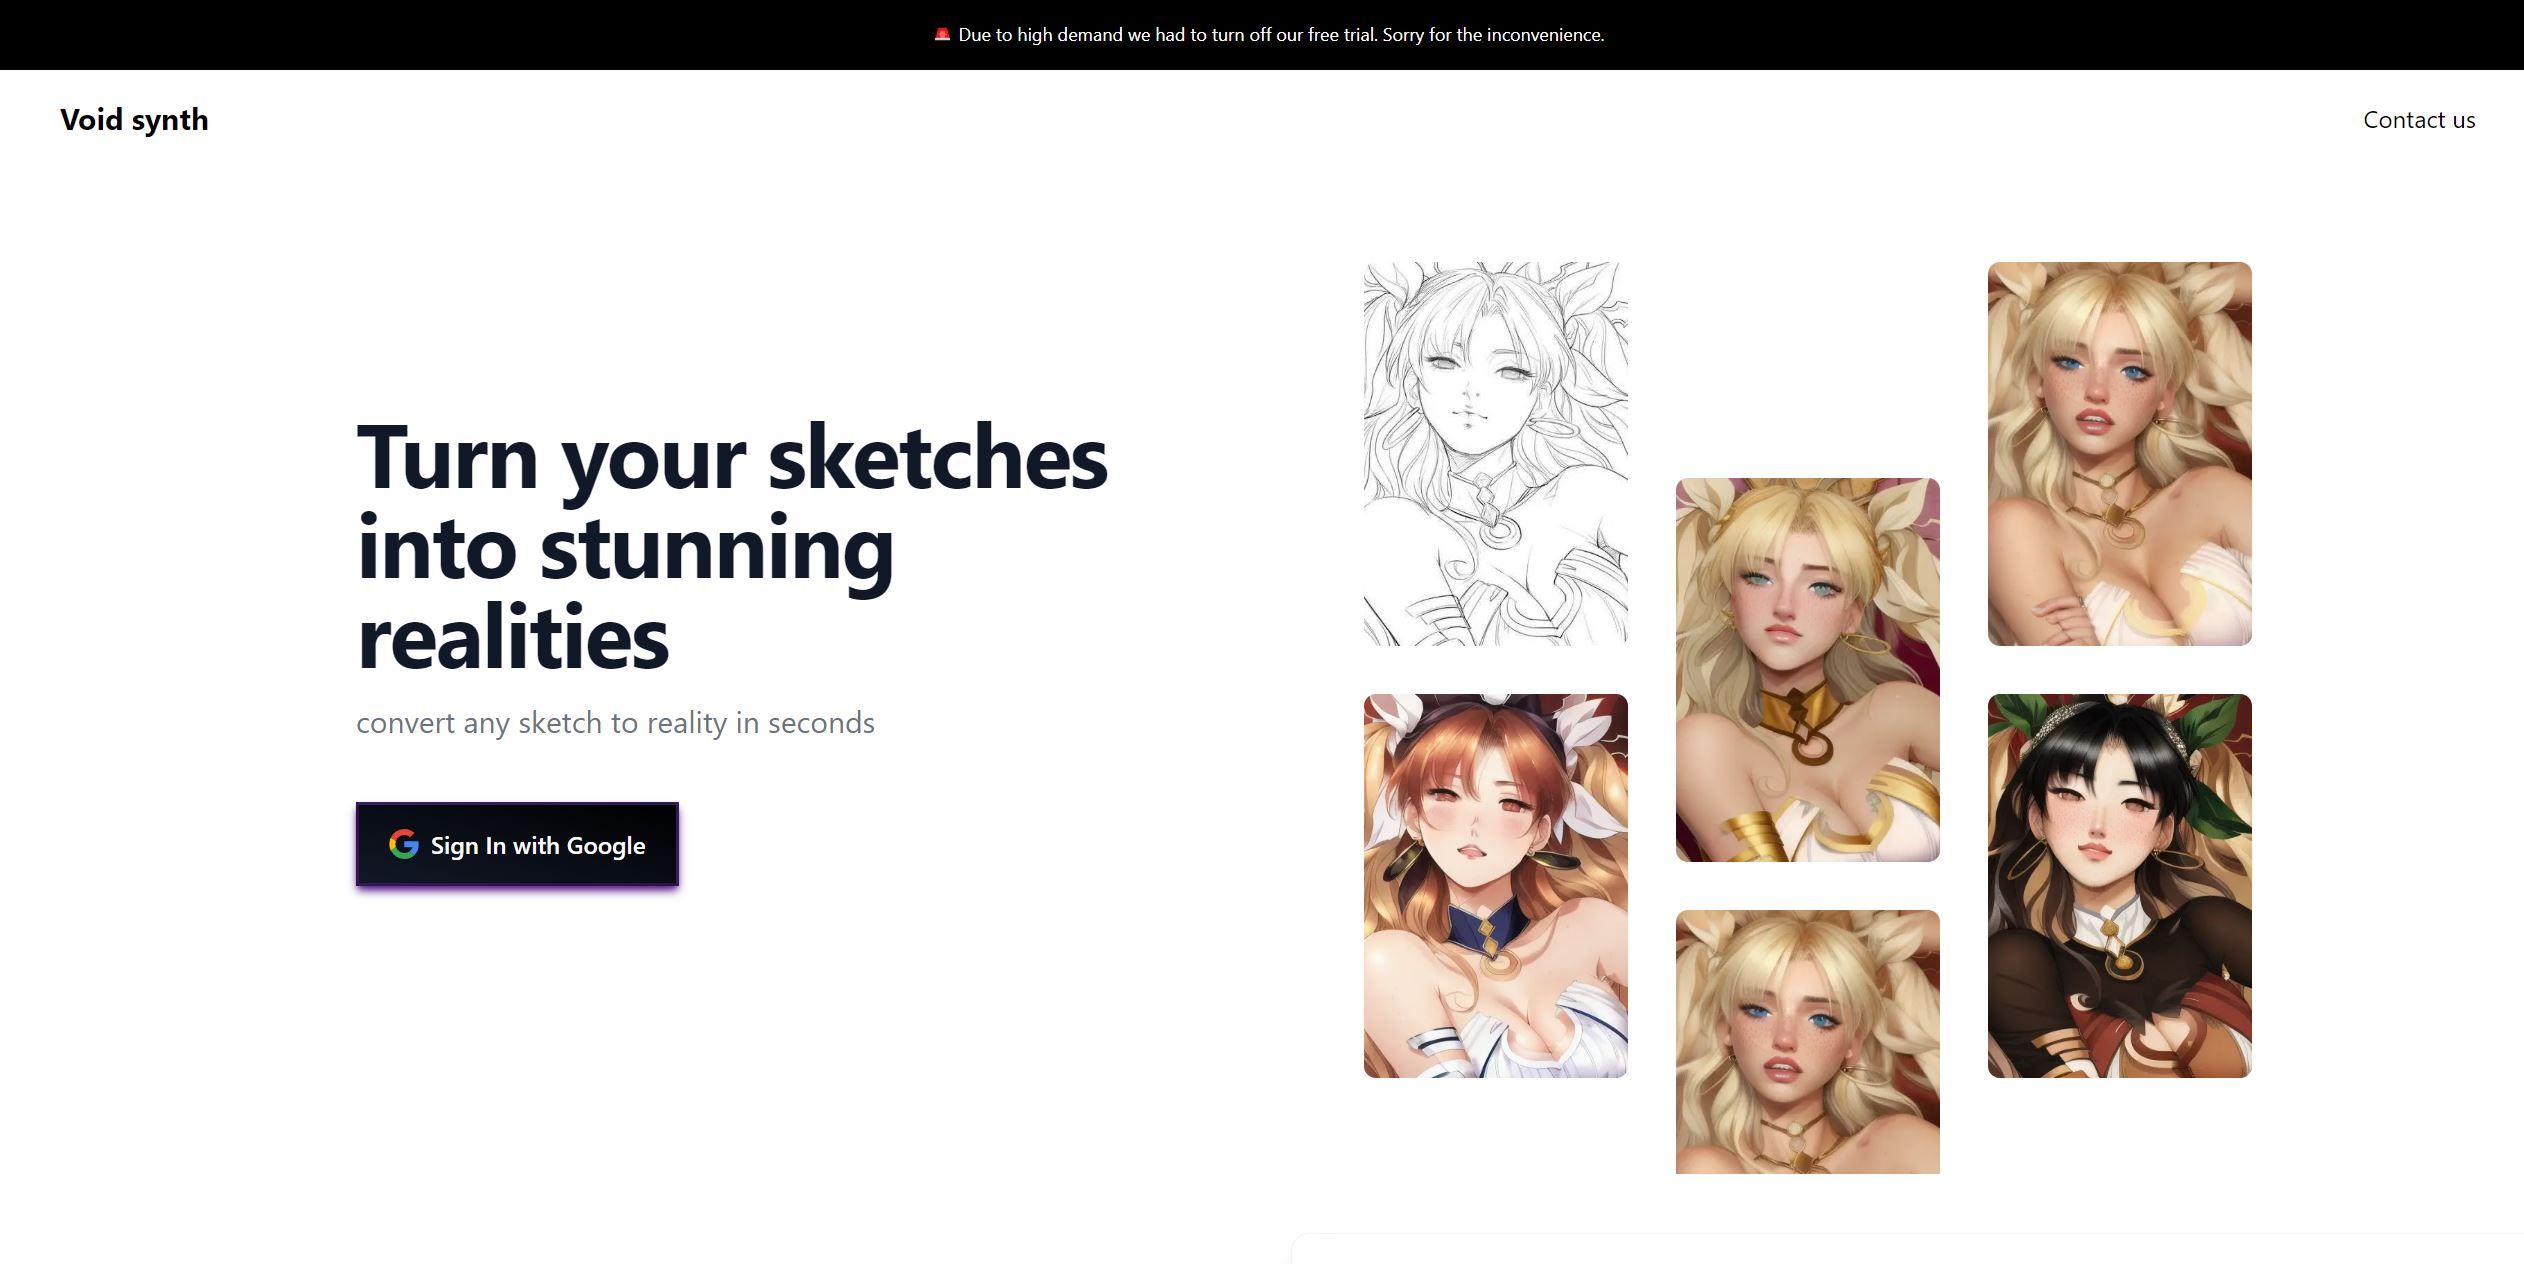Viewport: 2524px width, 1264px height.
Task: Click the word 'stunning' in the headline
Action: 716,549
